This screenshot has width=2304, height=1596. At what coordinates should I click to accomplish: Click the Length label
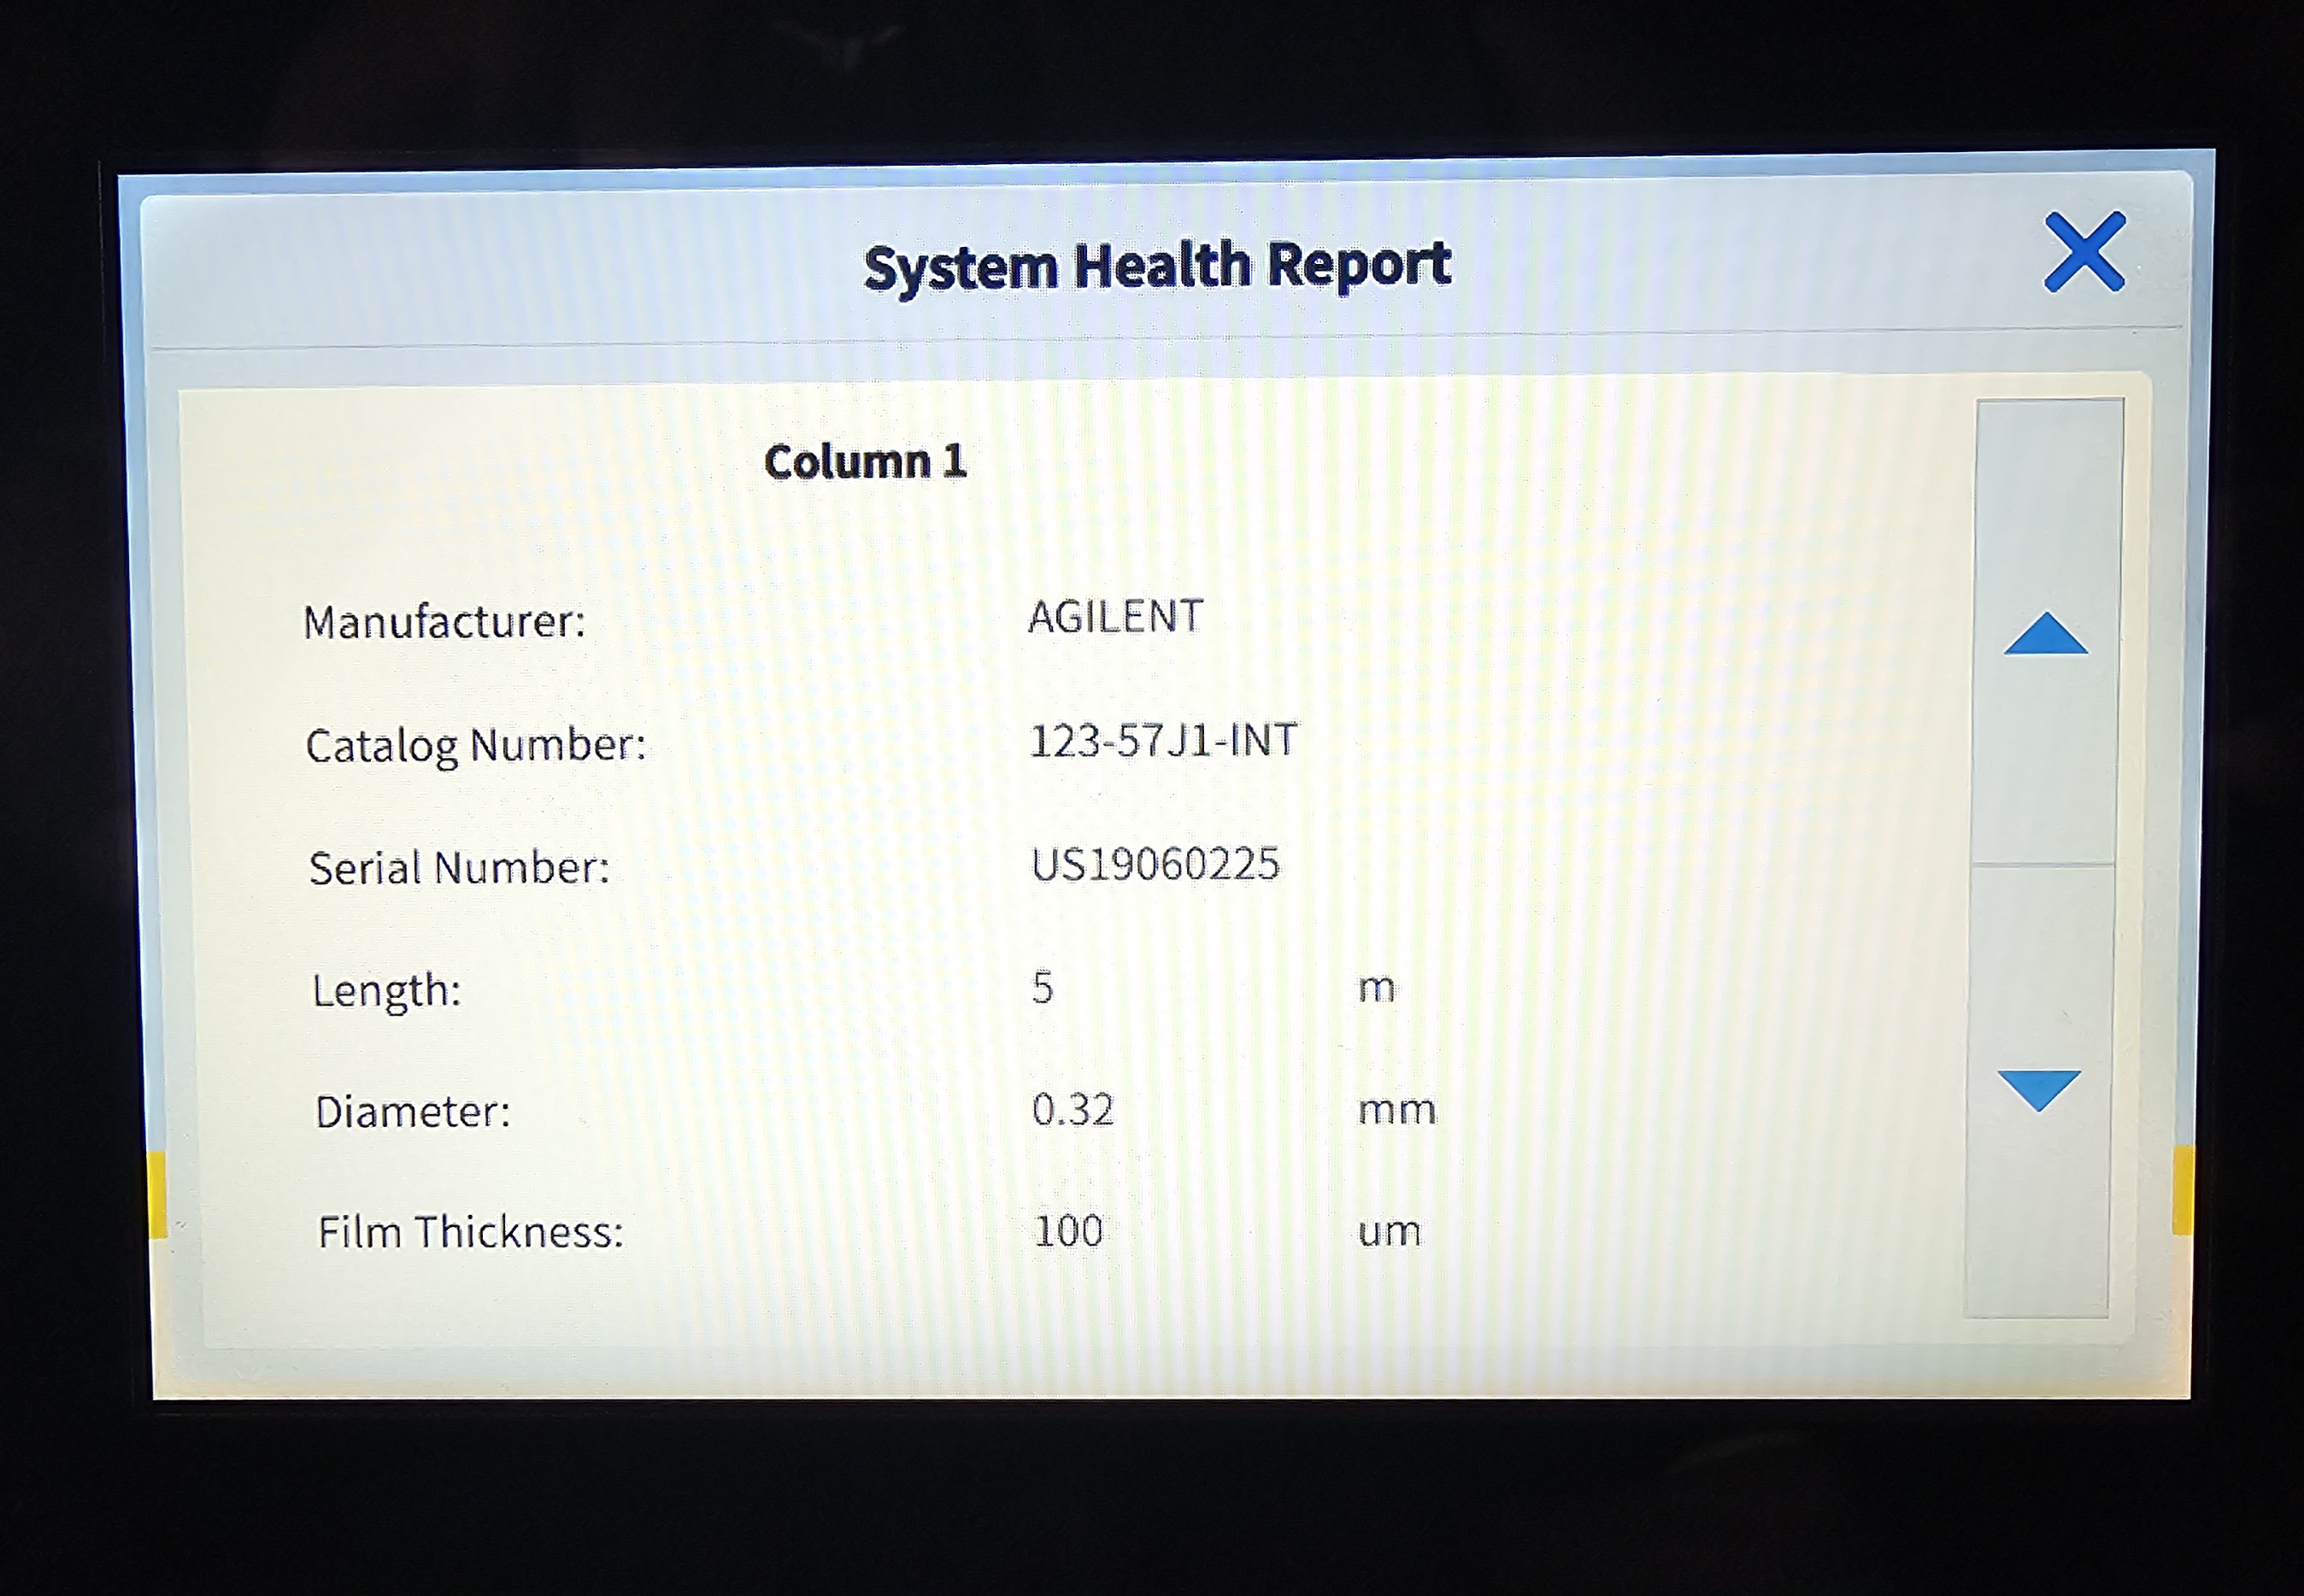click(386, 992)
